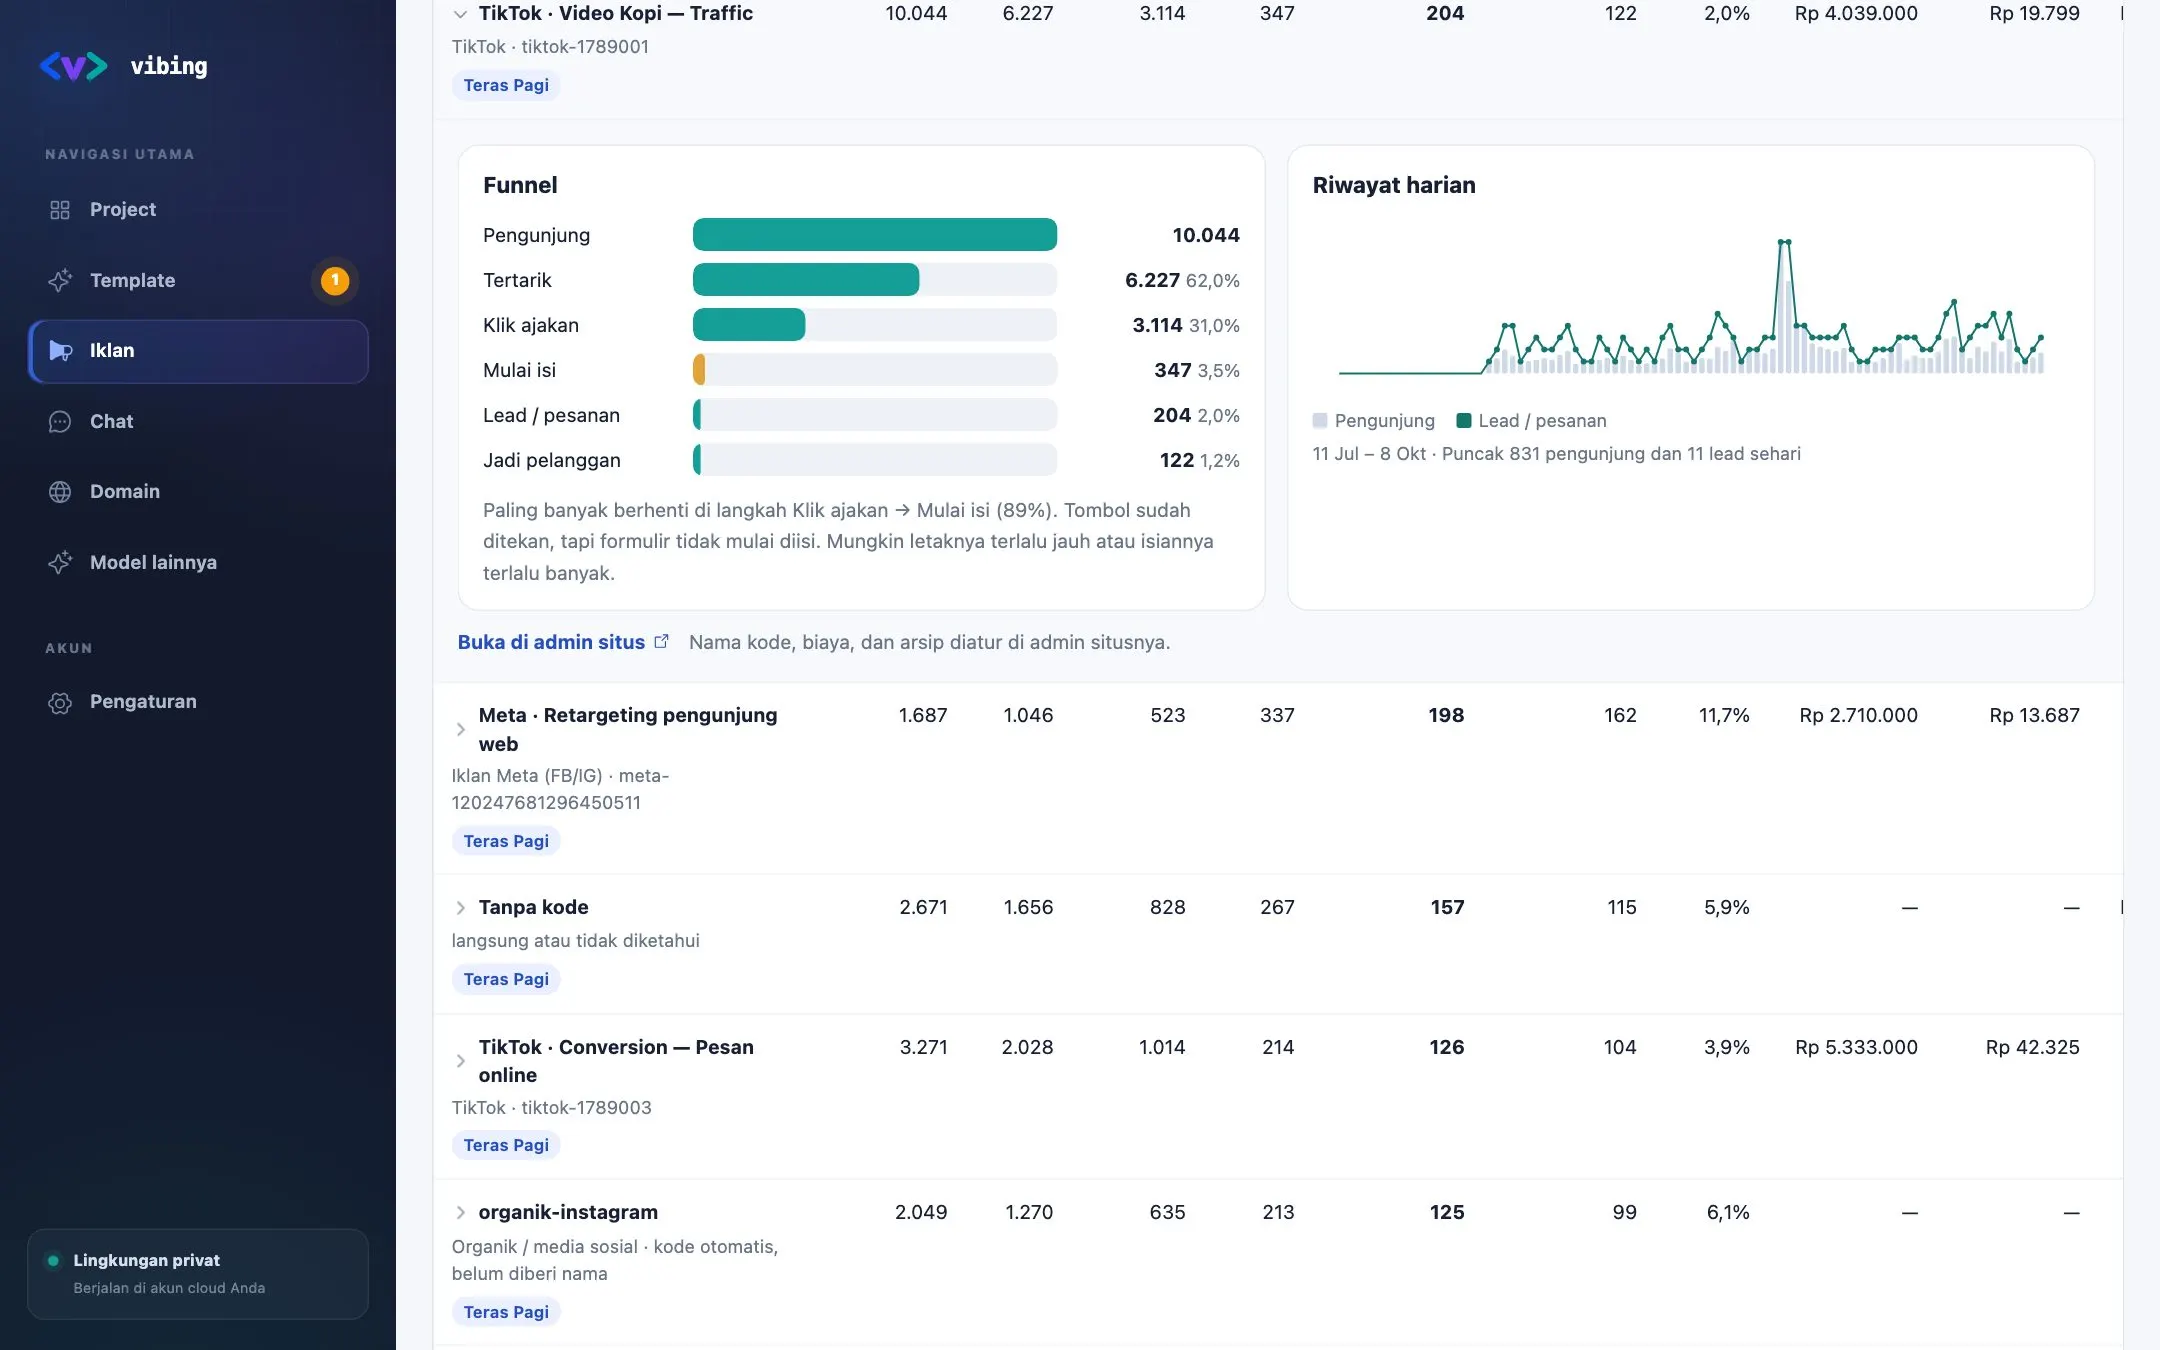Select Chat in the sidebar
The height and width of the screenshot is (1350, 2160).
(x=198, y=422)
